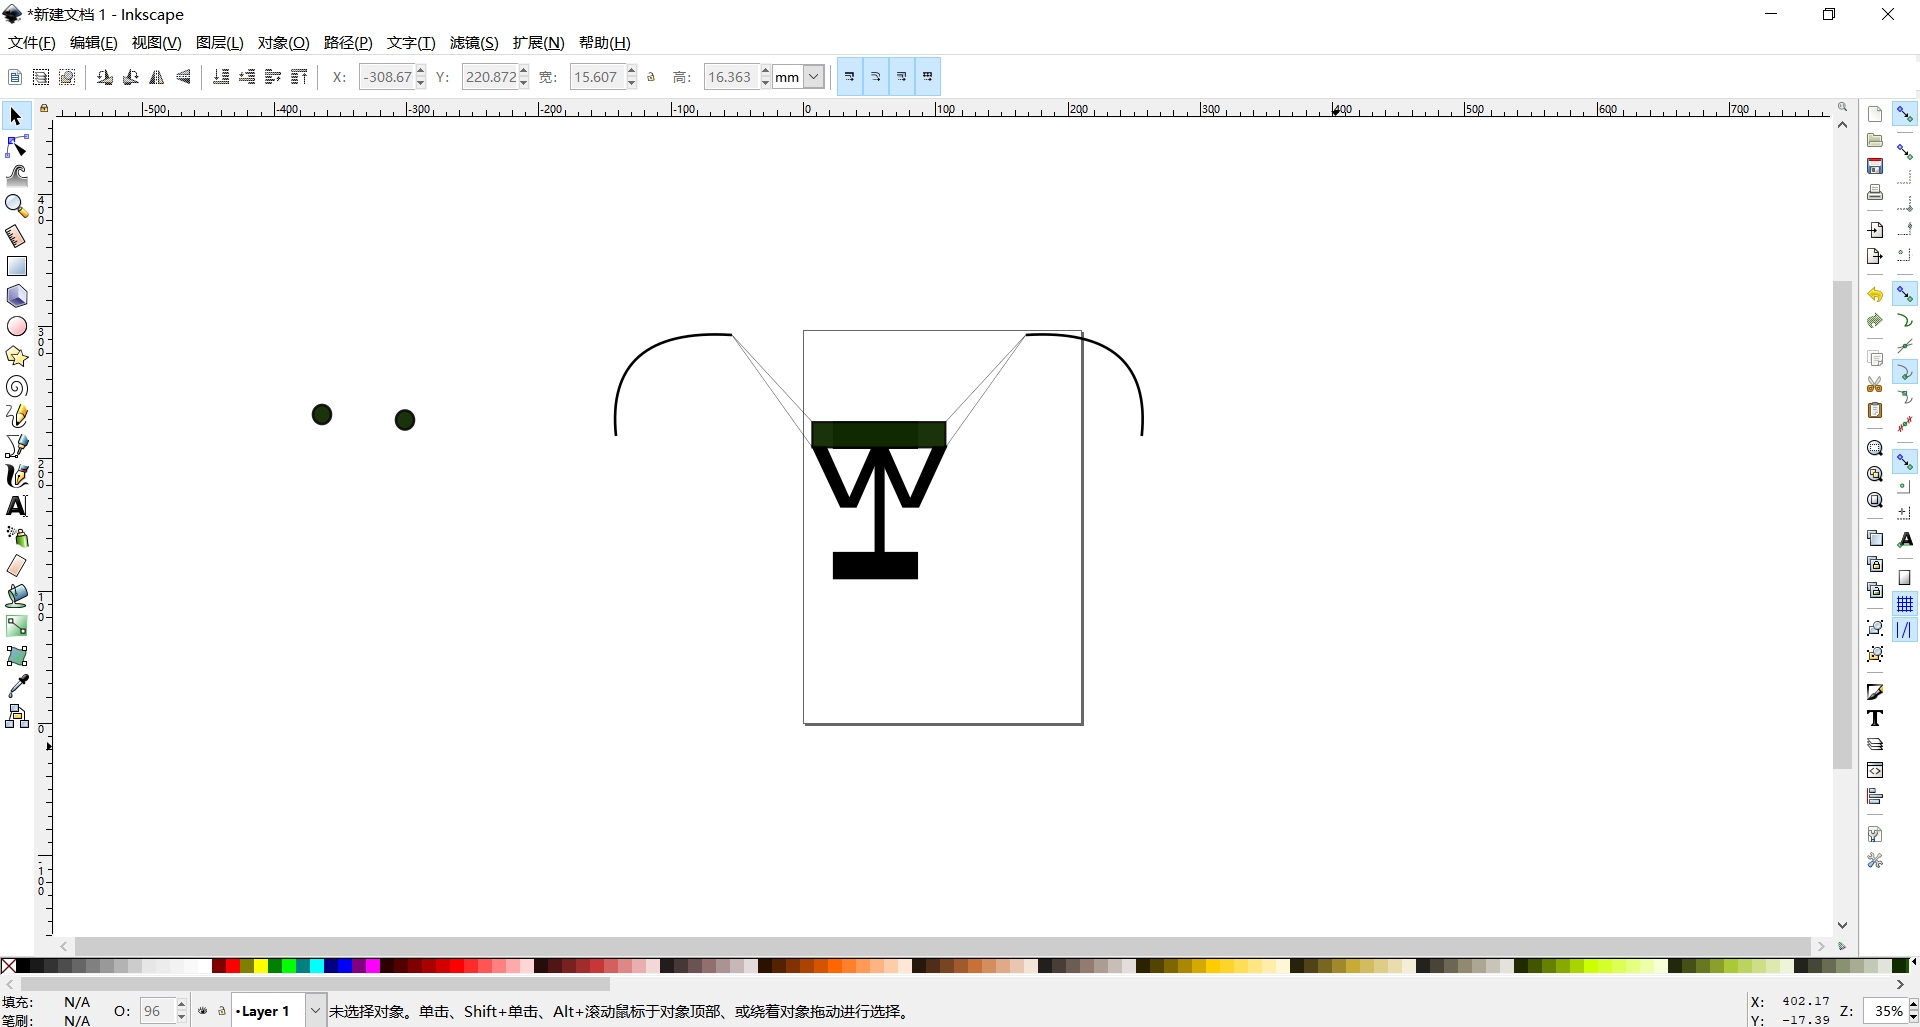The width and height of the screenshot is (1920, 1027).
Task: Select the Eraser tool
Action: 16,566
